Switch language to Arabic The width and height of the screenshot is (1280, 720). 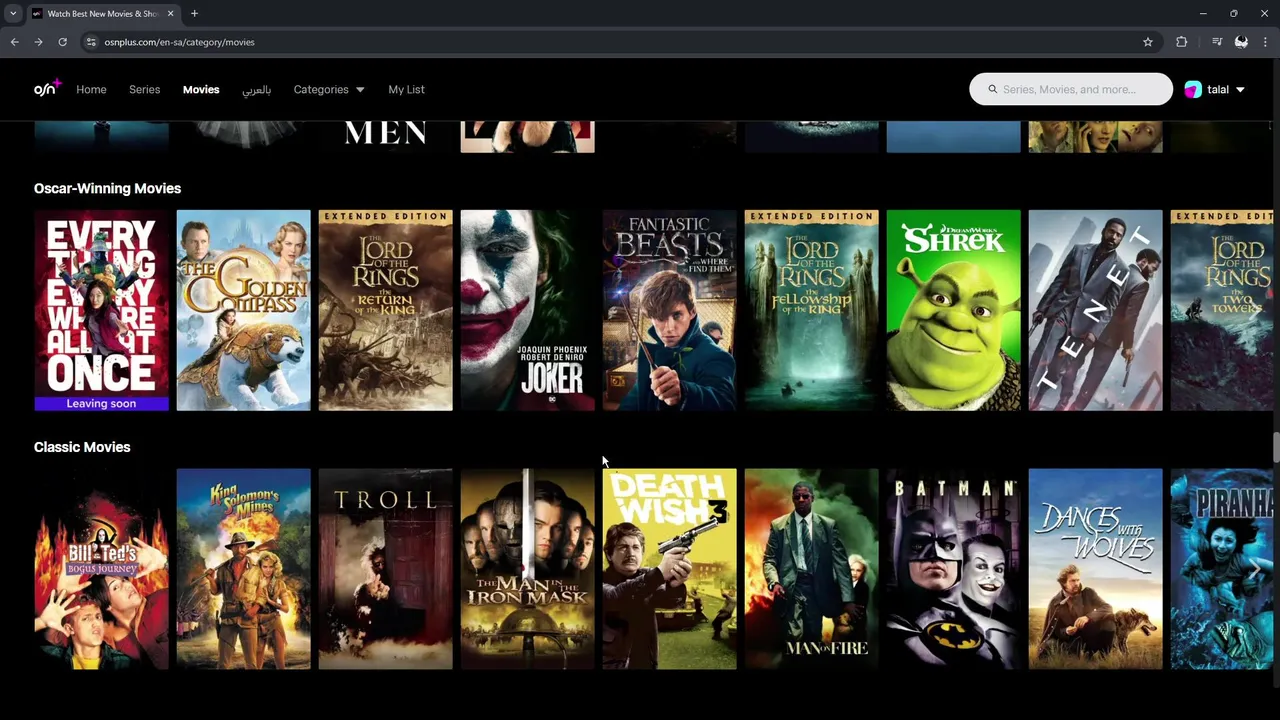(x=256, y=89)
